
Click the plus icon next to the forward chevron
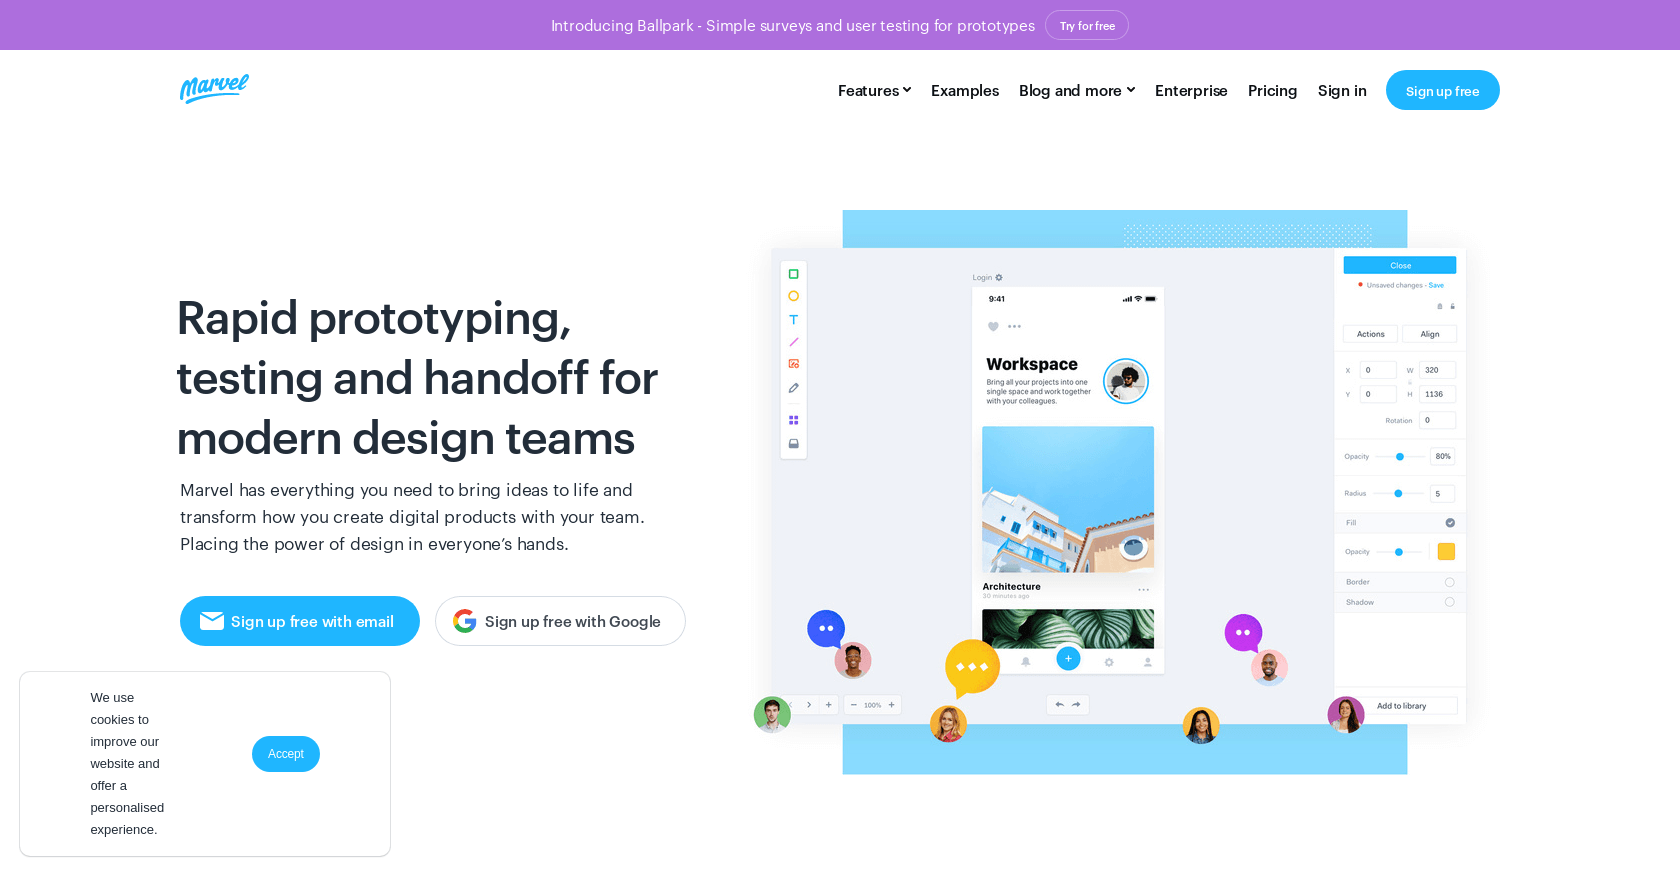(829, 705)
